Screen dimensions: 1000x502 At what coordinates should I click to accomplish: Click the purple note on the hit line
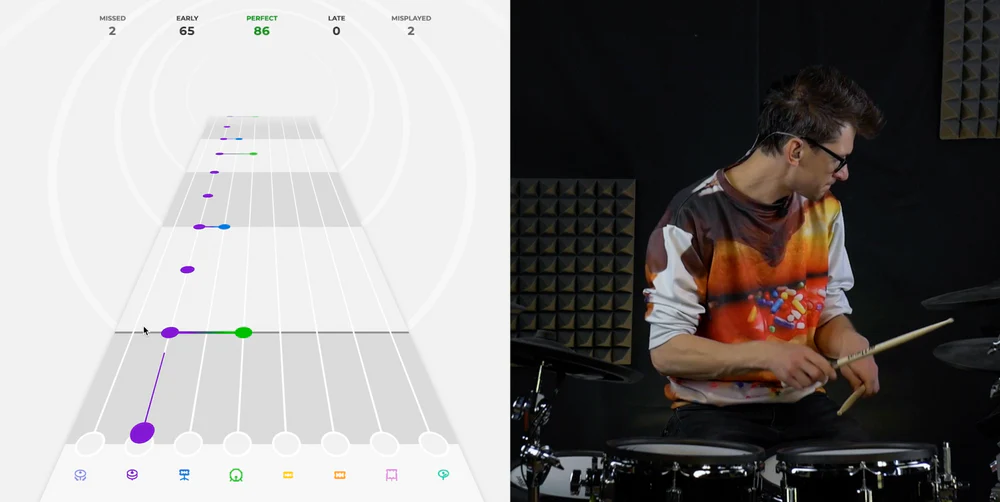coord(170,332)
